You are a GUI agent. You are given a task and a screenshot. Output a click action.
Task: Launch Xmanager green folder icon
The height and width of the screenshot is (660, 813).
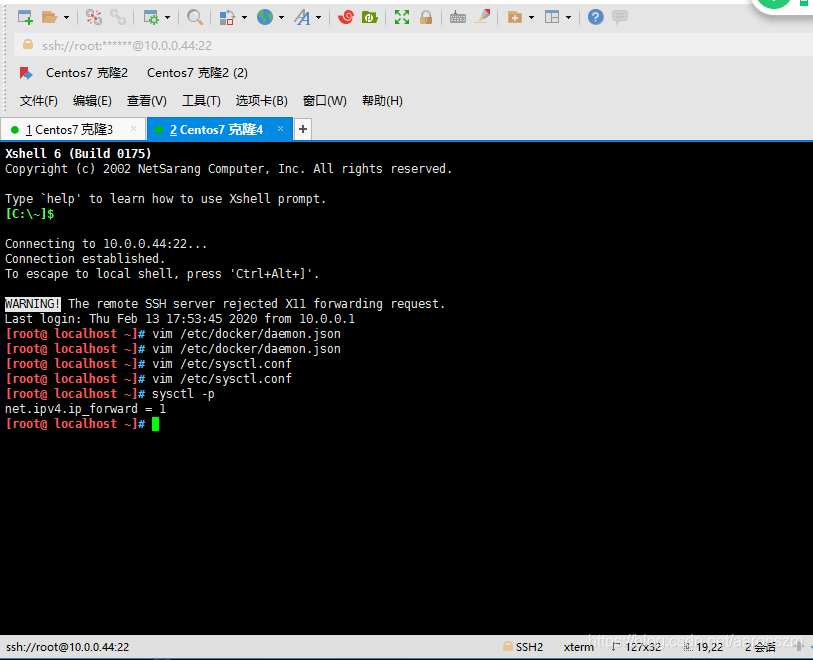click(370, 17)
